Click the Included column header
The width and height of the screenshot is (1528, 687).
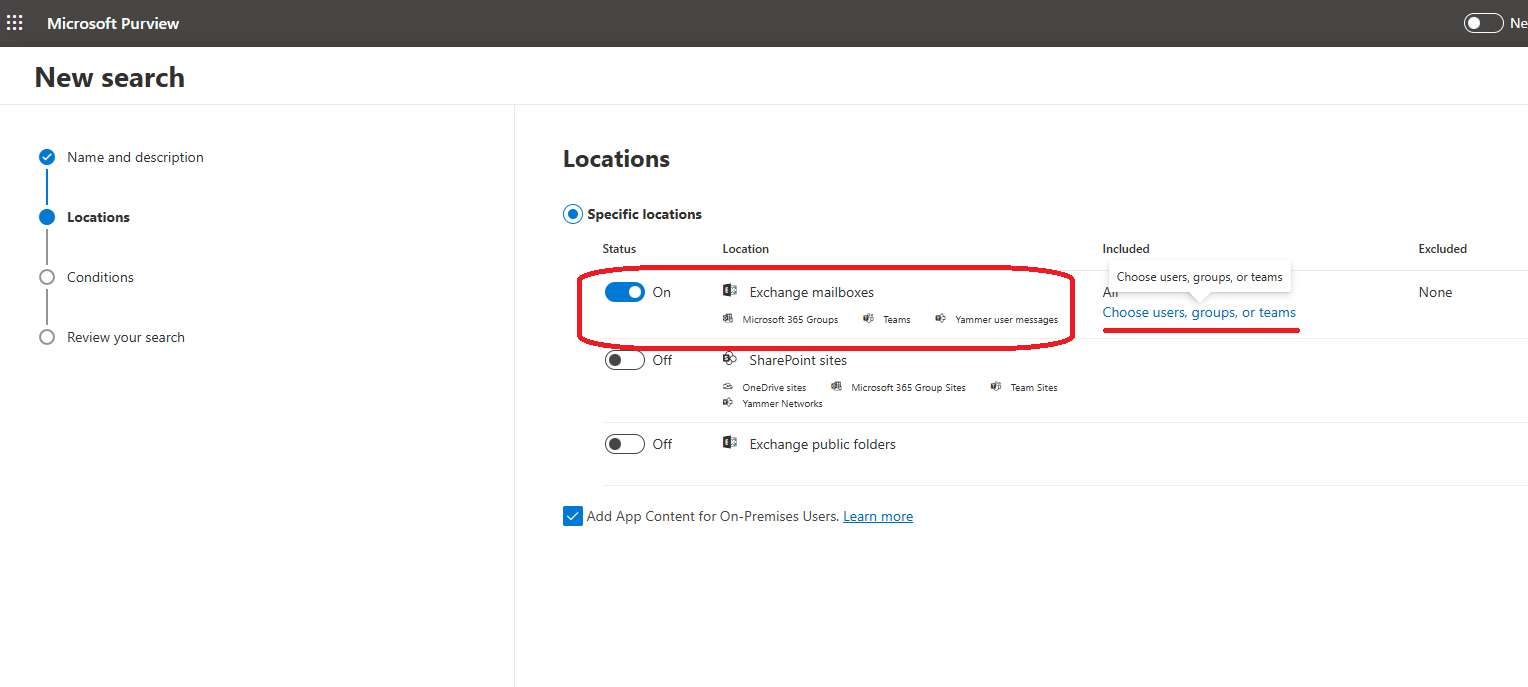1126,249
